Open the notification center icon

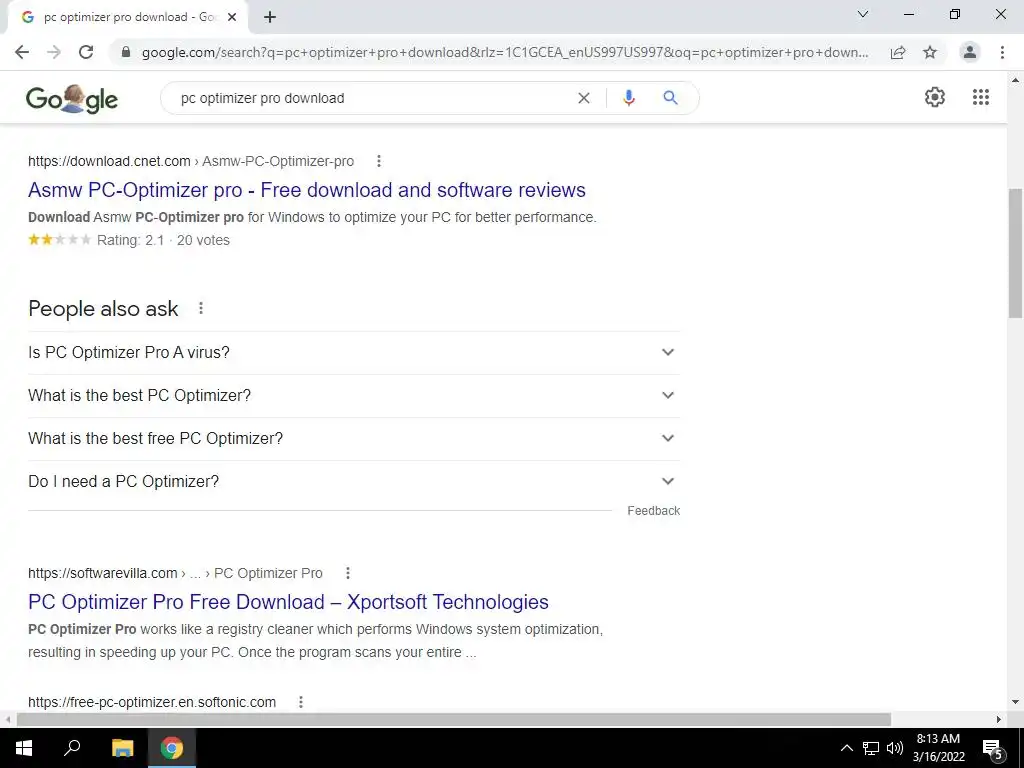click(993, 748)
